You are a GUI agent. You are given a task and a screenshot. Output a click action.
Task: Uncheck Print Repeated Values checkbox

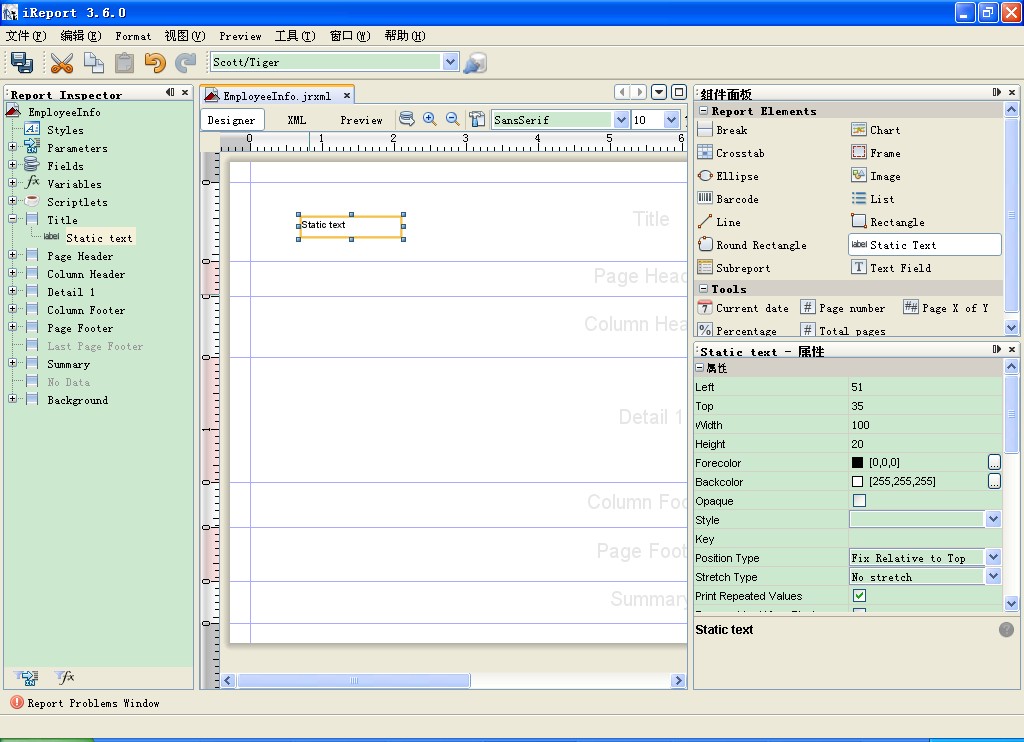pos(859,596)
